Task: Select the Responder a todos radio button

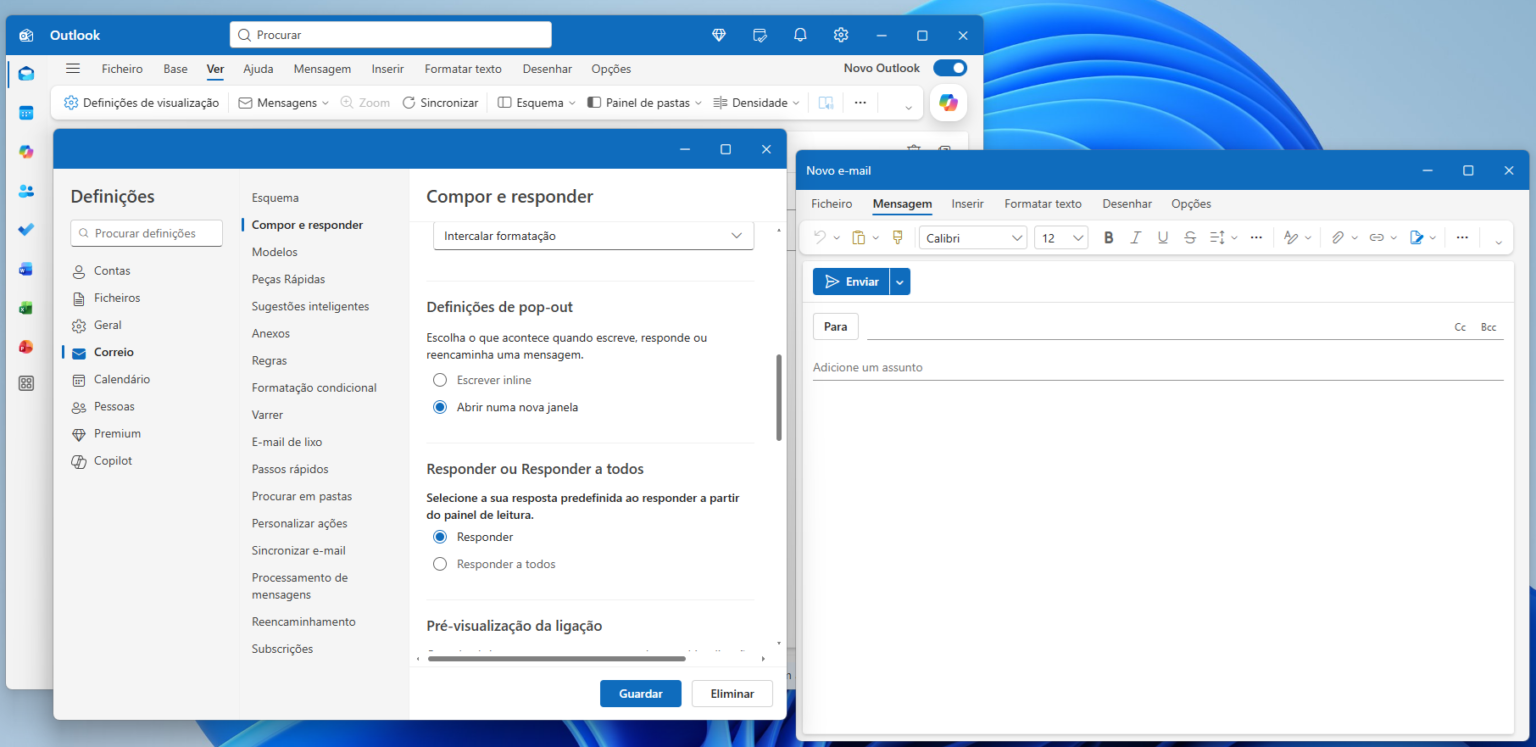Action: click(x=440, y=564)
